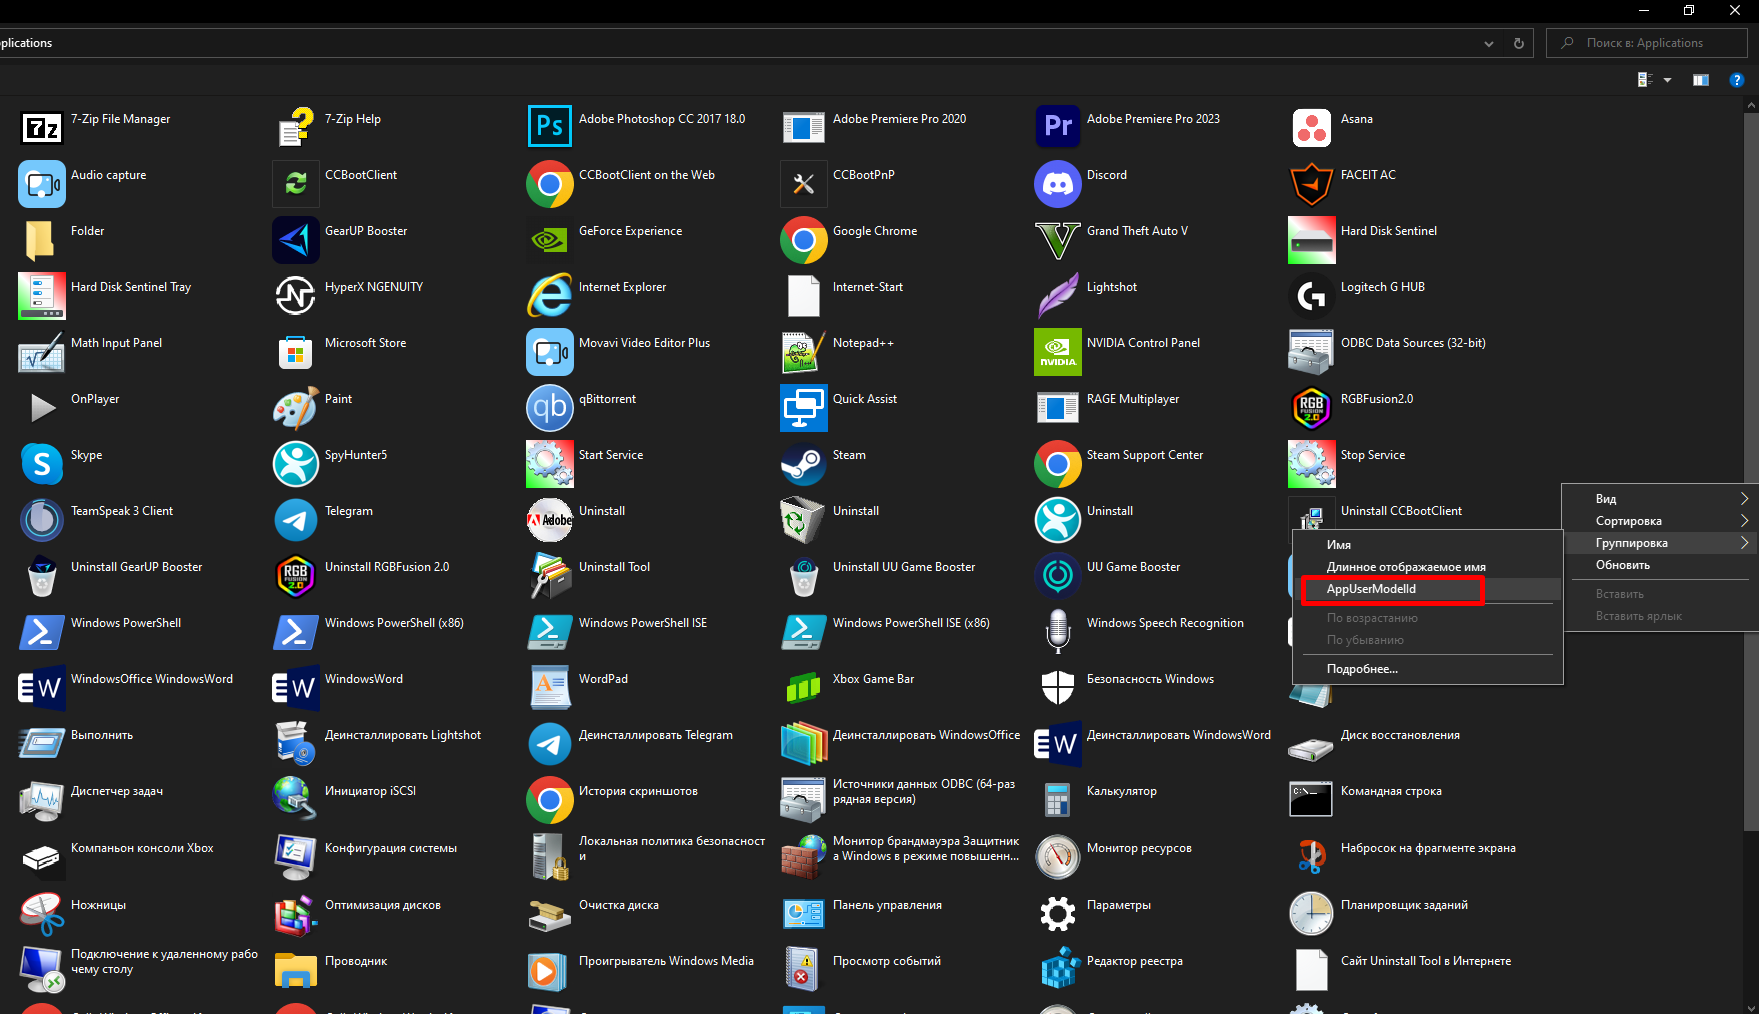Group by Имя in submenu
The image size is (1759, 1014).
1427,545
